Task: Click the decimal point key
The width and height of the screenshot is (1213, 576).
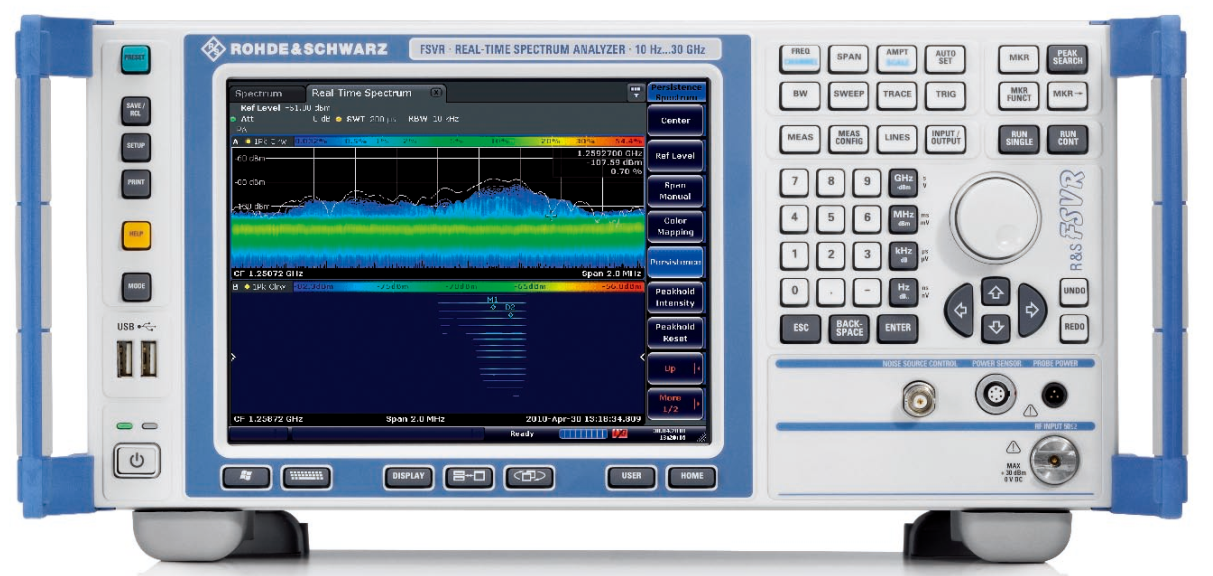Action: pyautogui.click(x=830, y=291)
